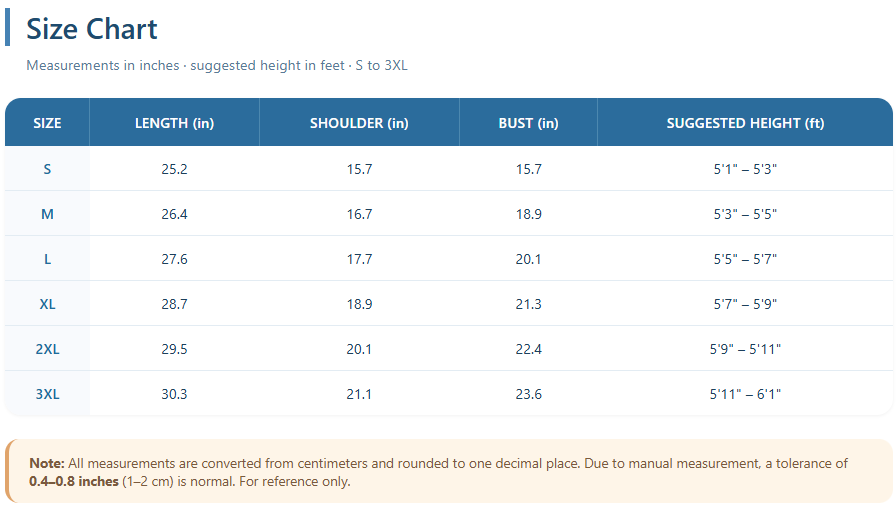Click the 2XL size row label
The image size is (896, 511).
47,349
